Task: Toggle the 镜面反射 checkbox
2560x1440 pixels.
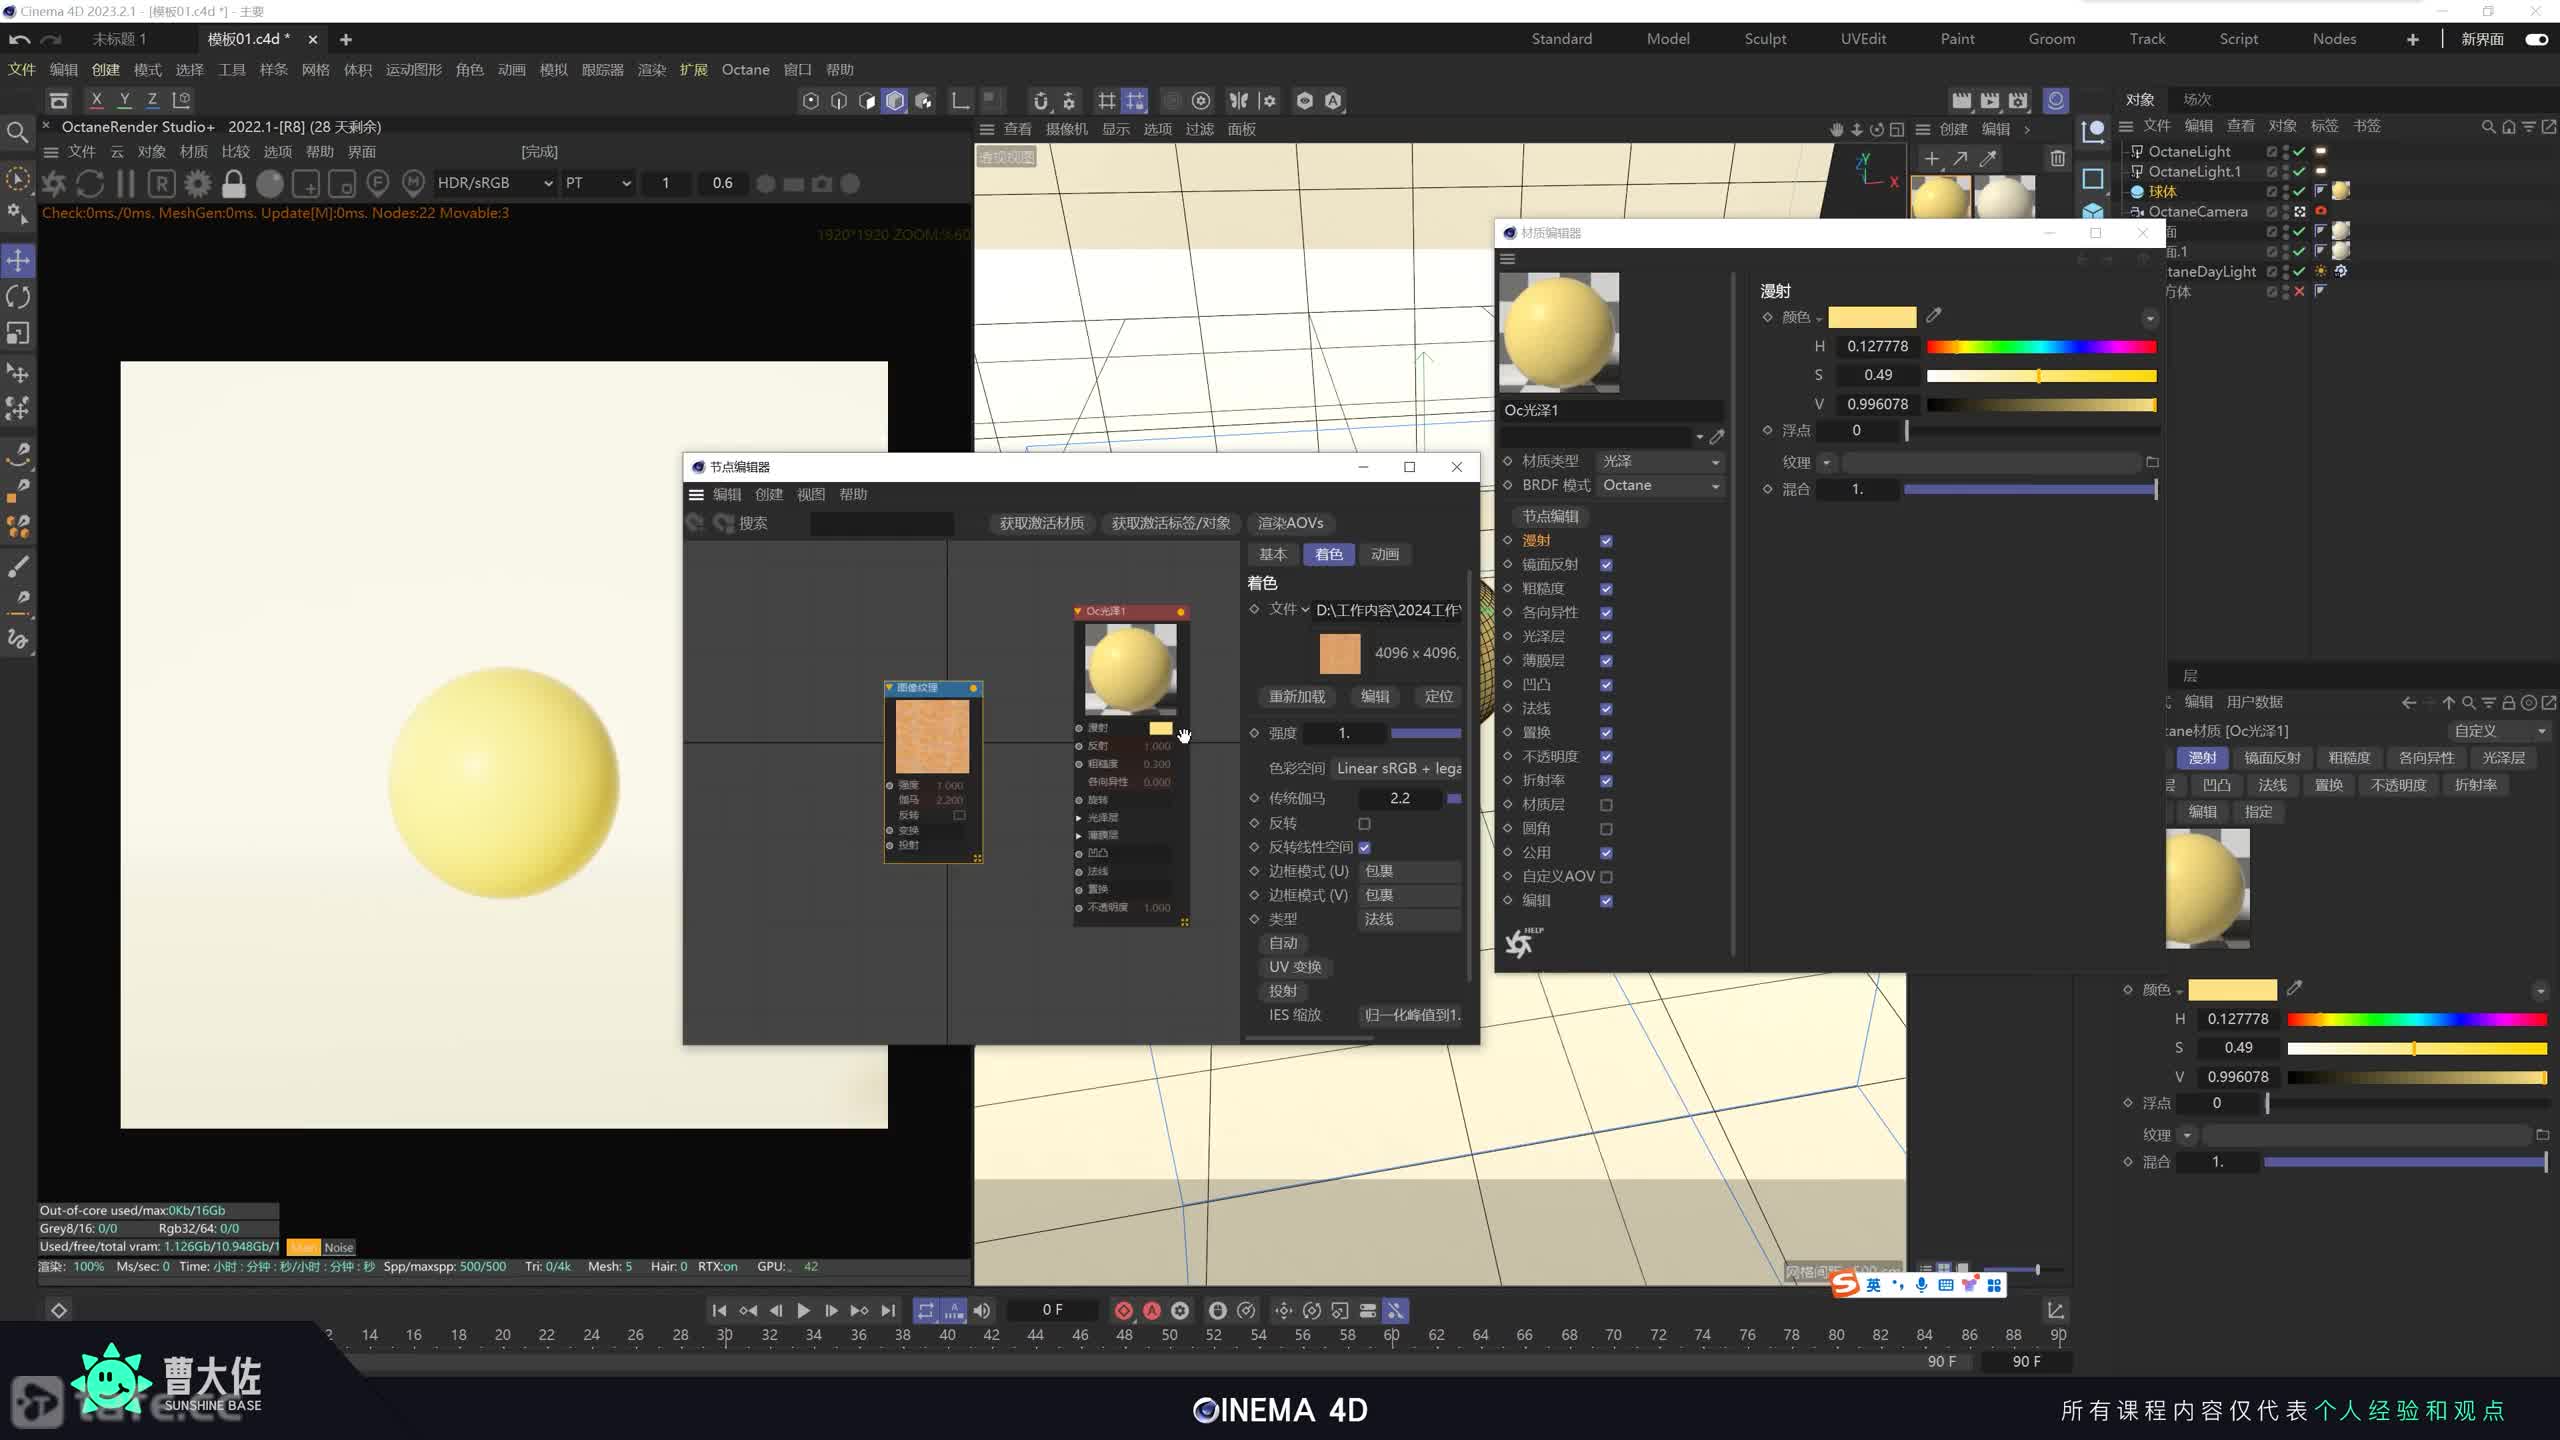Action: [1606, 565]
